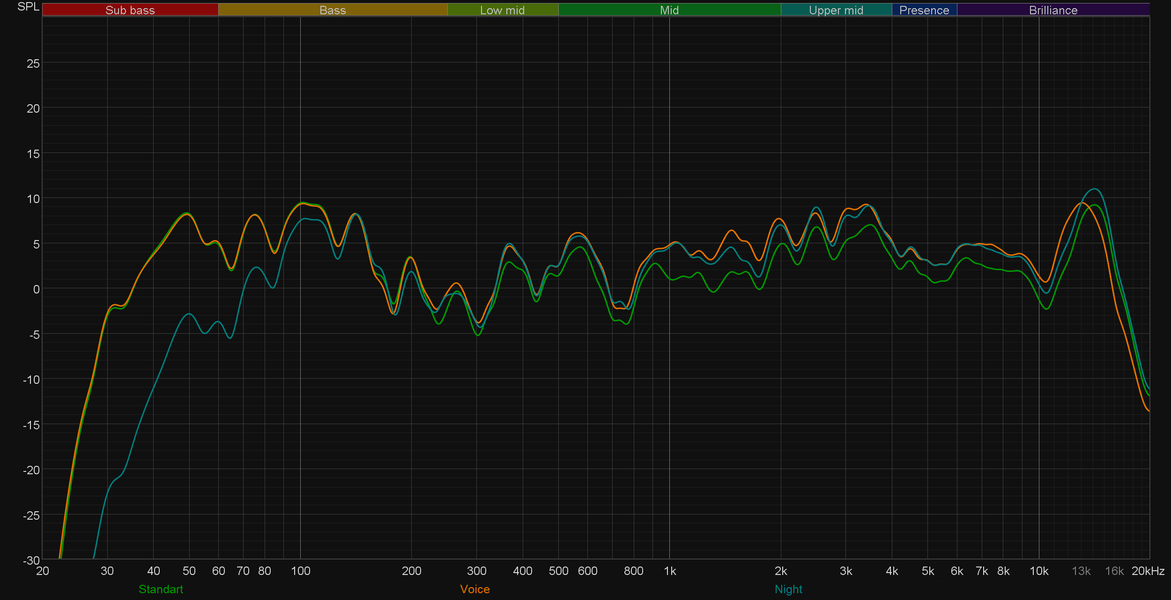The width and height of the screenshot is (1171, 600).
Task: Click the 100 Hz frequency axis label
Action: click(300, 571)
